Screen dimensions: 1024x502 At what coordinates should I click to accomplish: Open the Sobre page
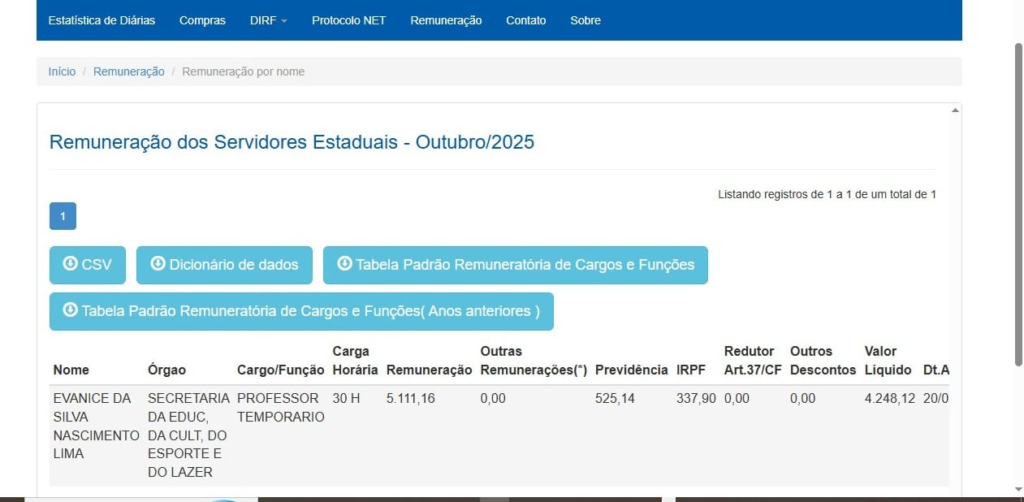pos(585,20)
